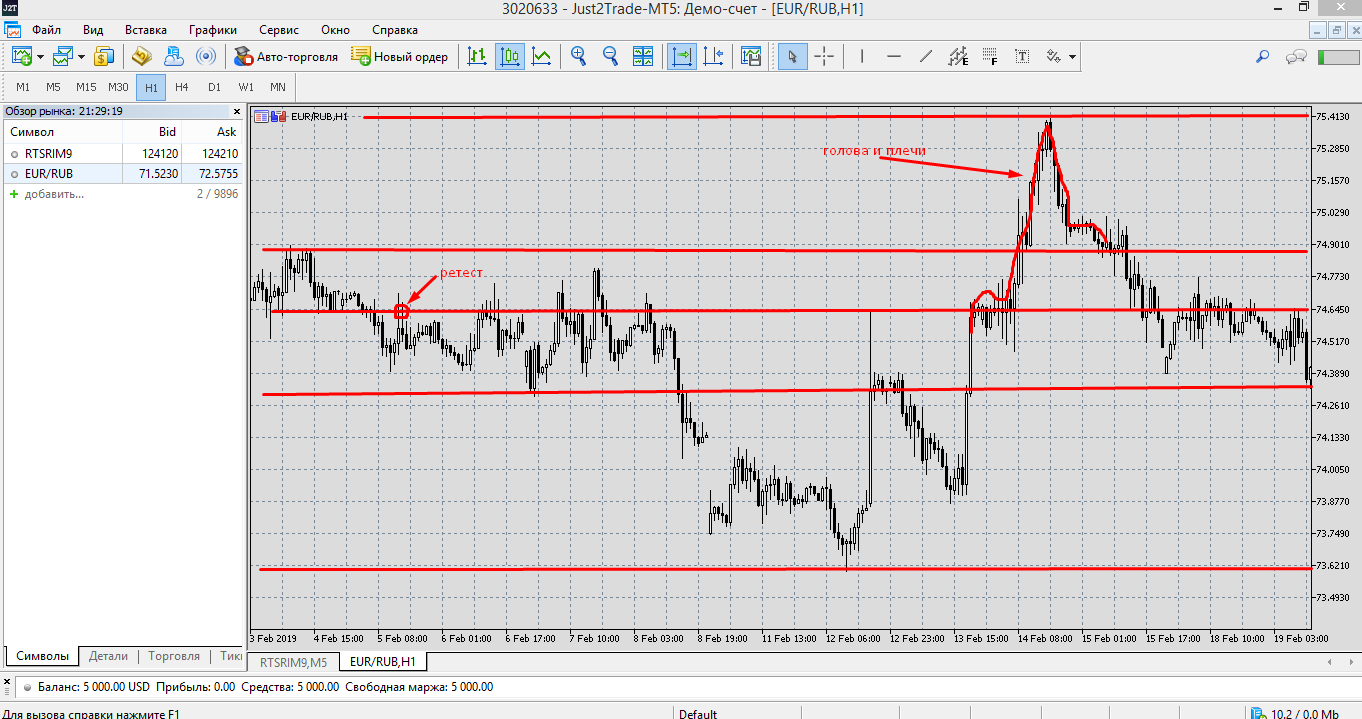The height and width of the screenshot is (719, 1362).
Task: Select the horizontal line tool
Action: pos(894,56)
